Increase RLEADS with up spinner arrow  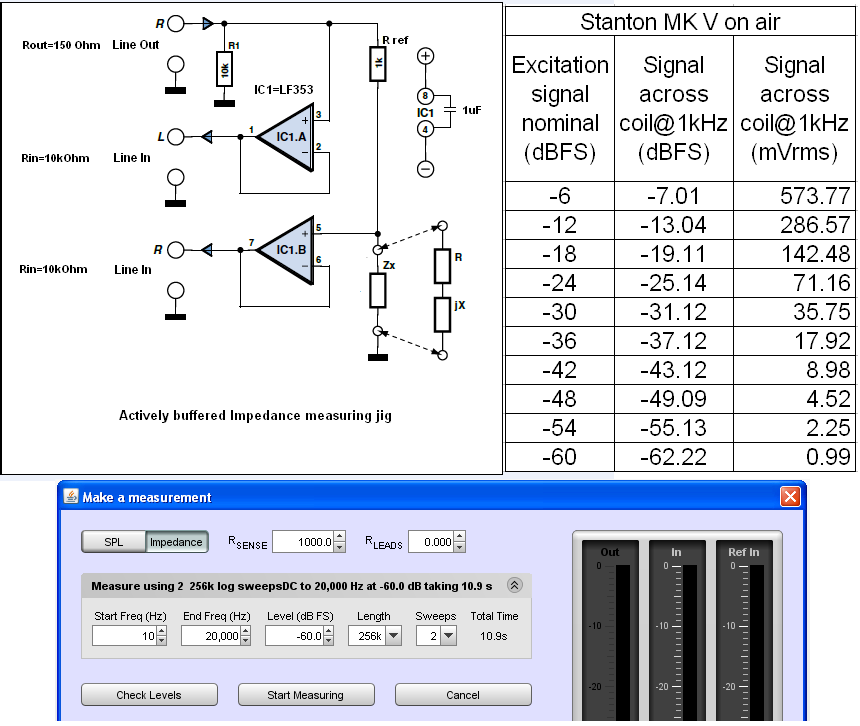click(x=460, y=537)
